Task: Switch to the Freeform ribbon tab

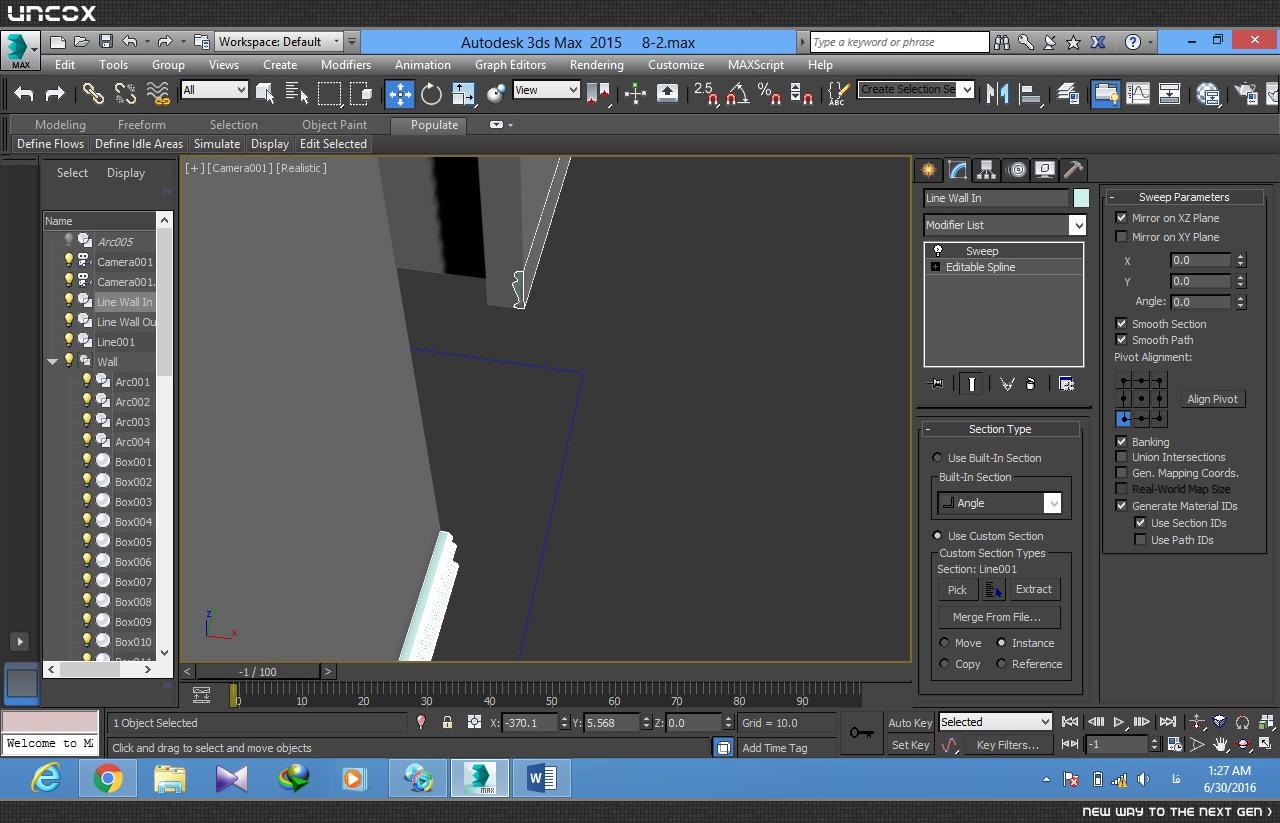Action: point(142,125)
